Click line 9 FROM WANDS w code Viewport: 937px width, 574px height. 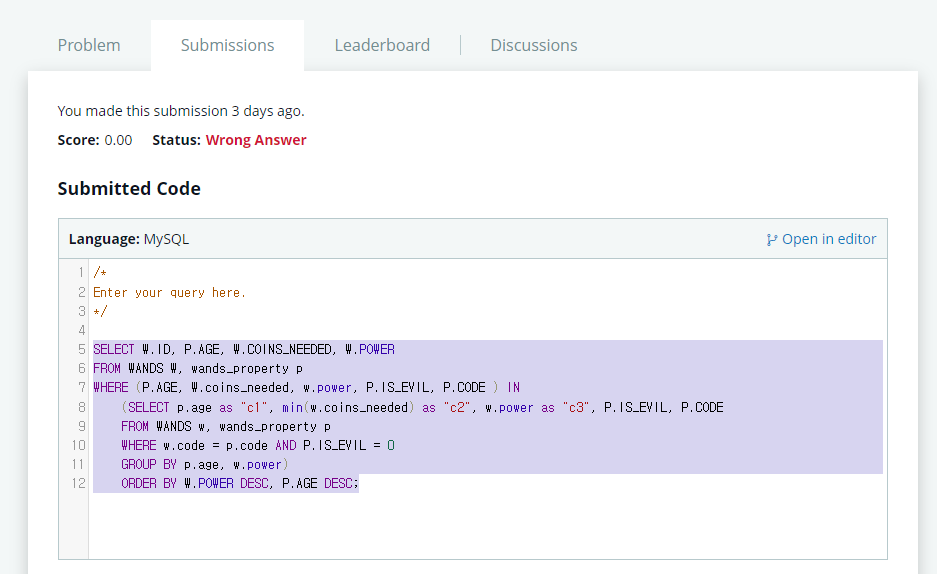(226, 426)
